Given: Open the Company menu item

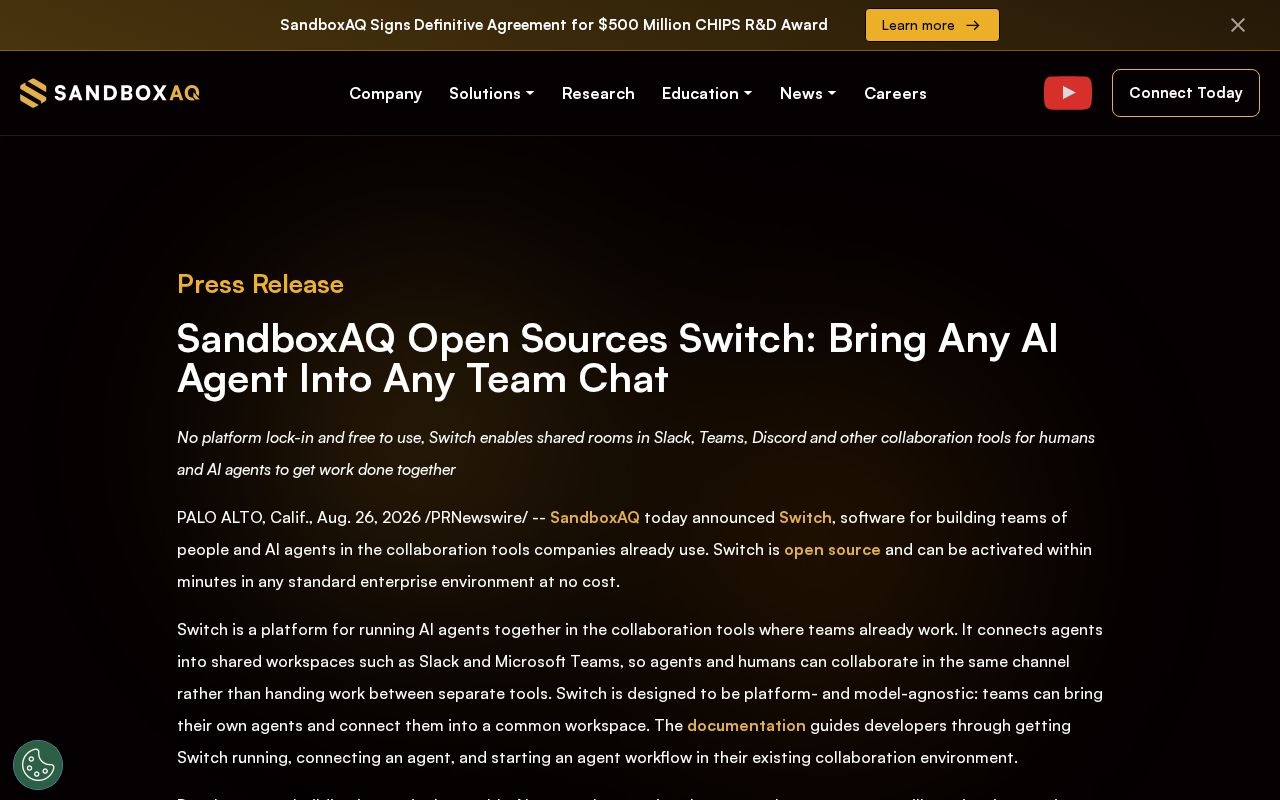Looking at the screenshot, I should [385, 93].
